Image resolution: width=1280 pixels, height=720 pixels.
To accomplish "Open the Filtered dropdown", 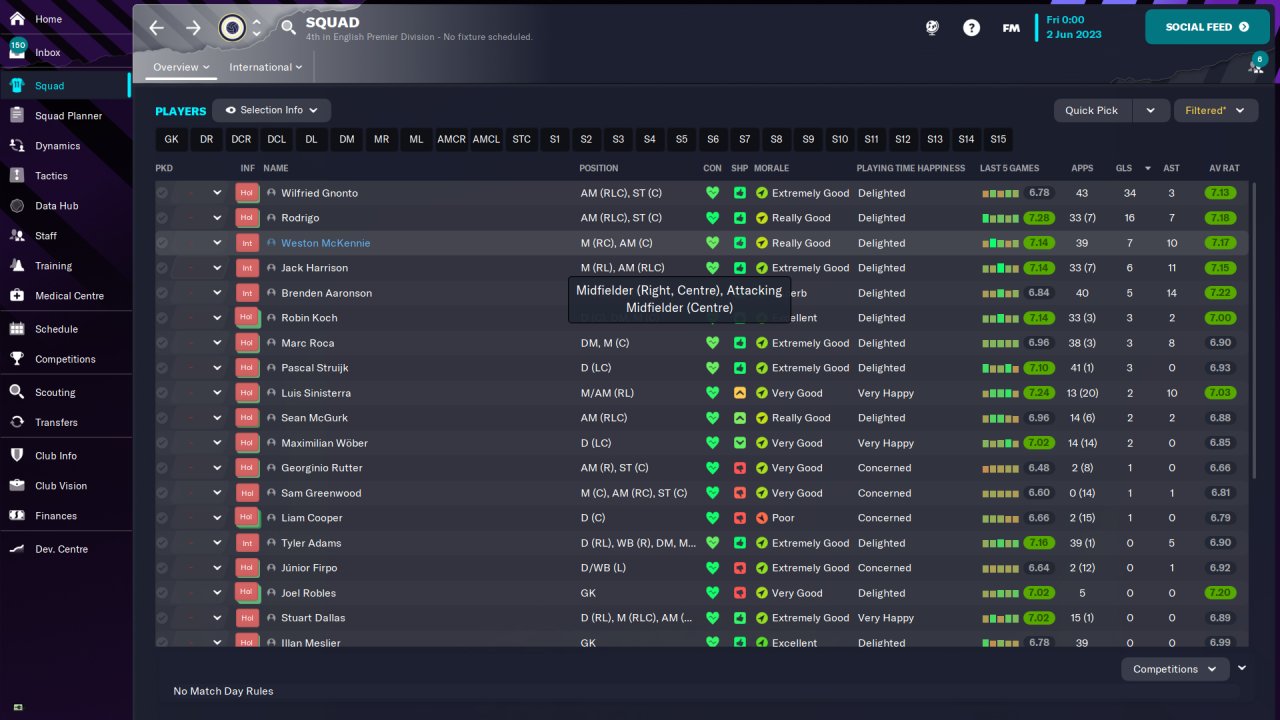I will (x=1214, y=110).
